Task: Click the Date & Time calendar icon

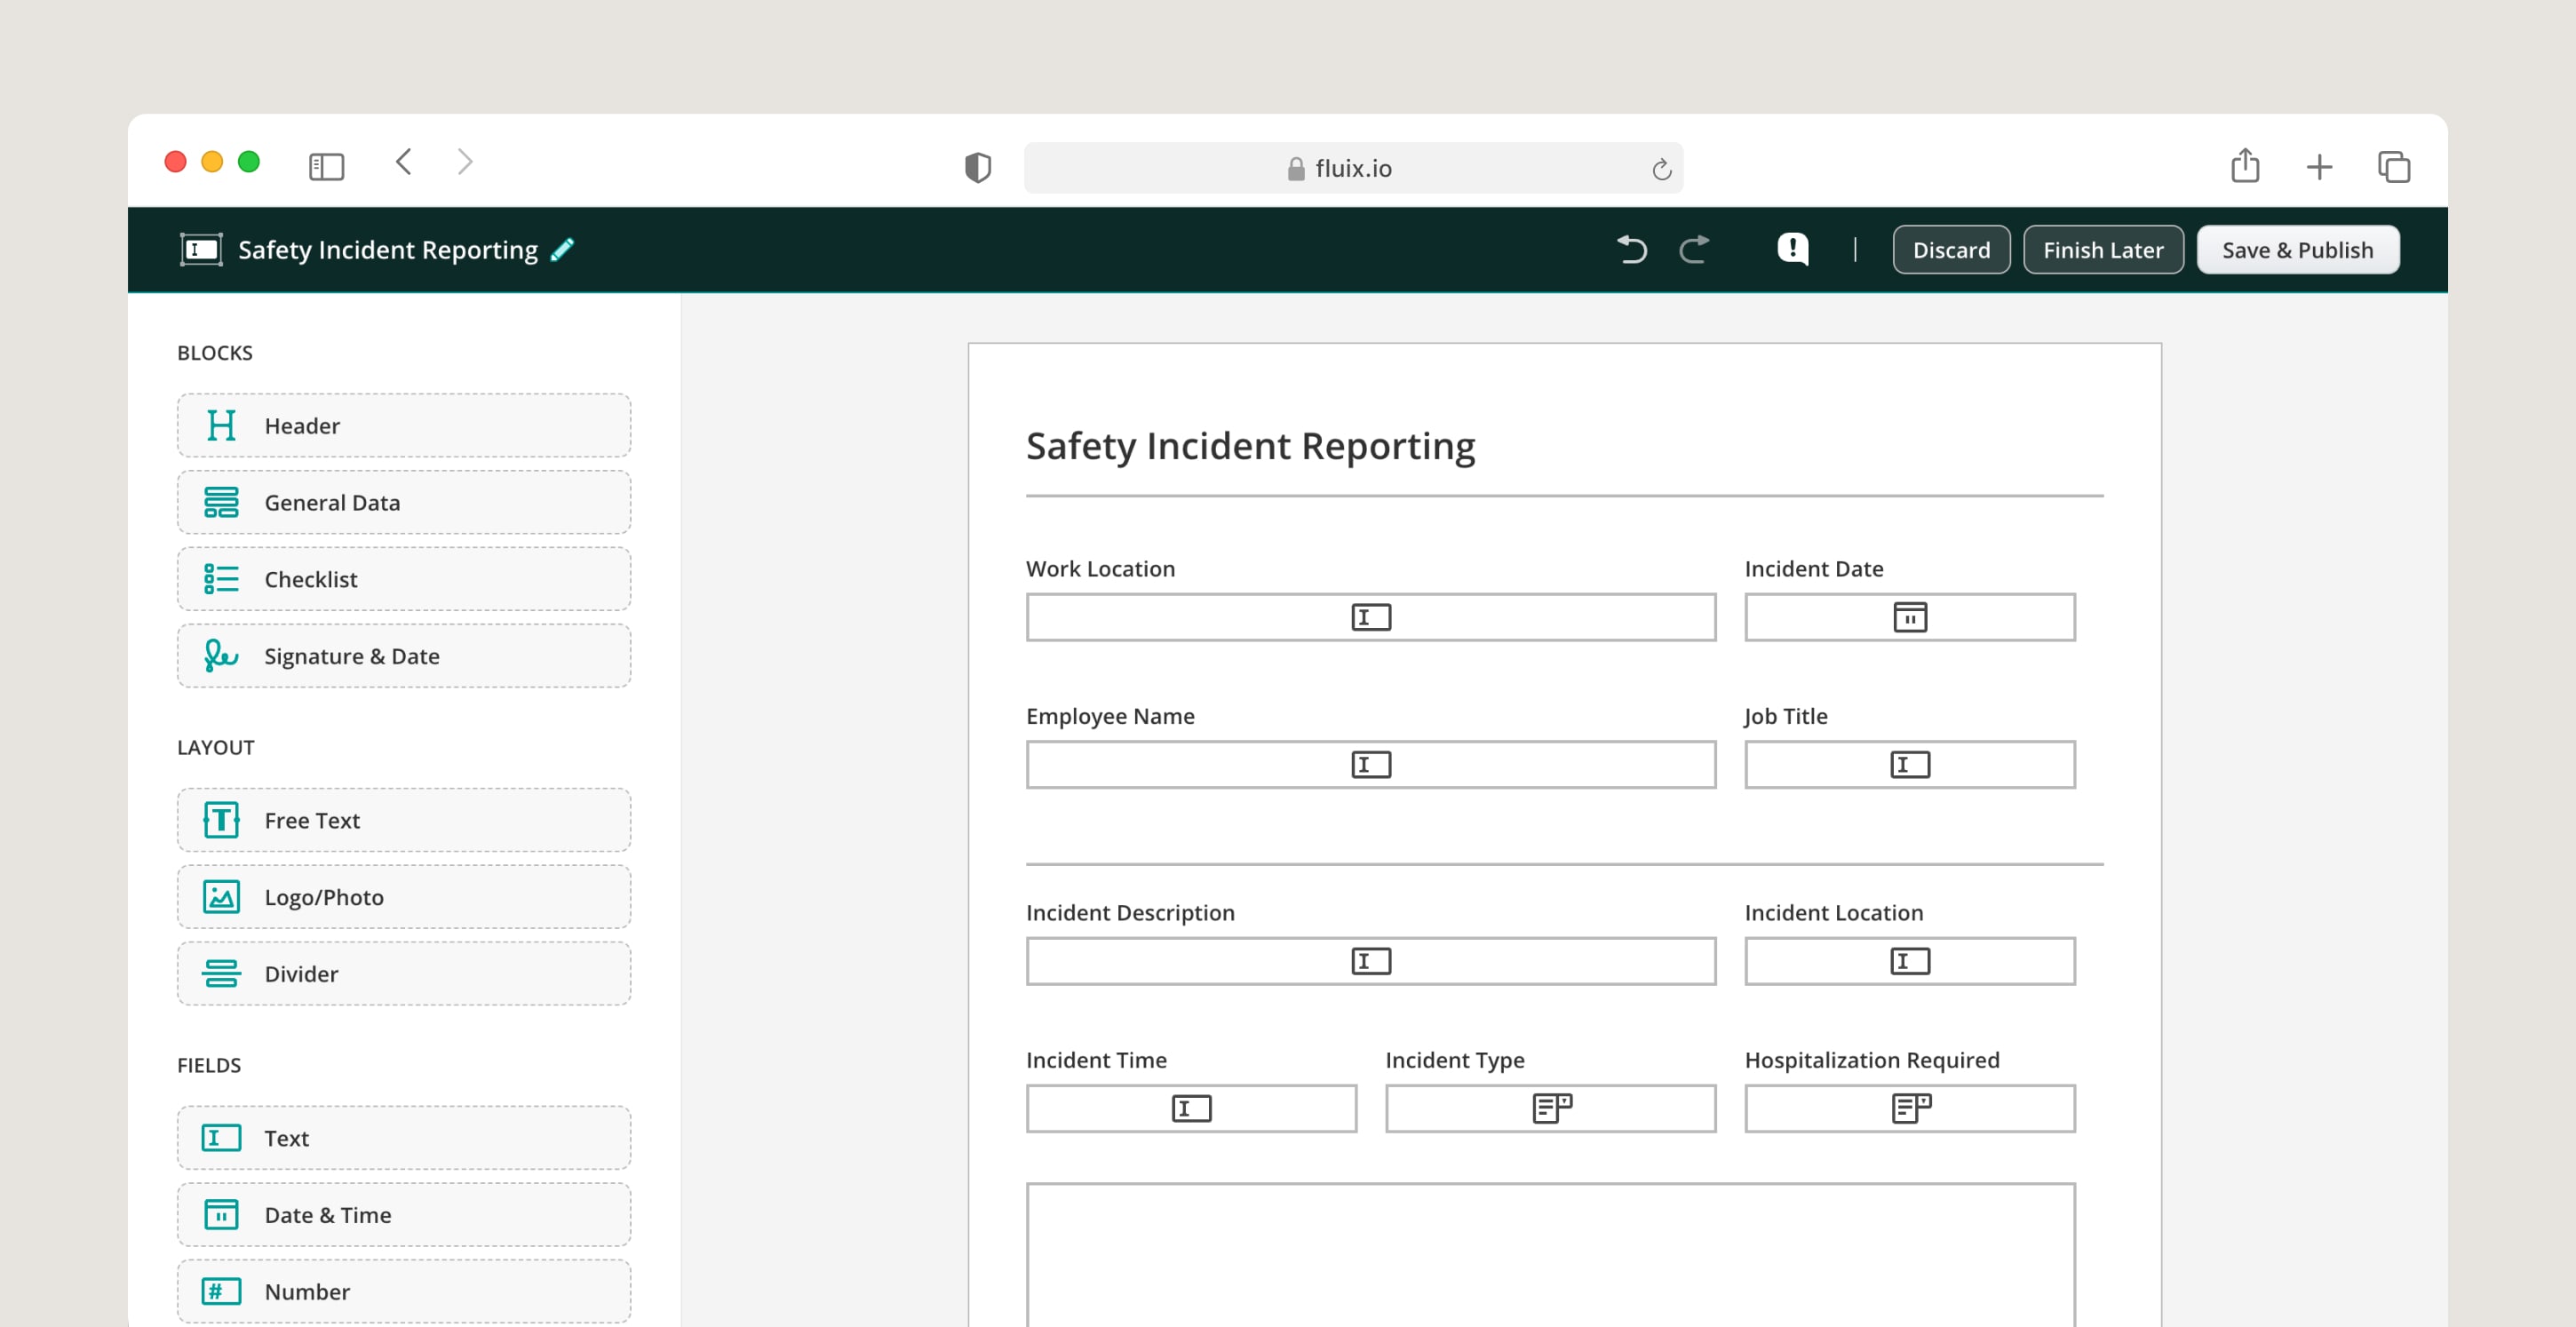Action: tap(221, 1215)
